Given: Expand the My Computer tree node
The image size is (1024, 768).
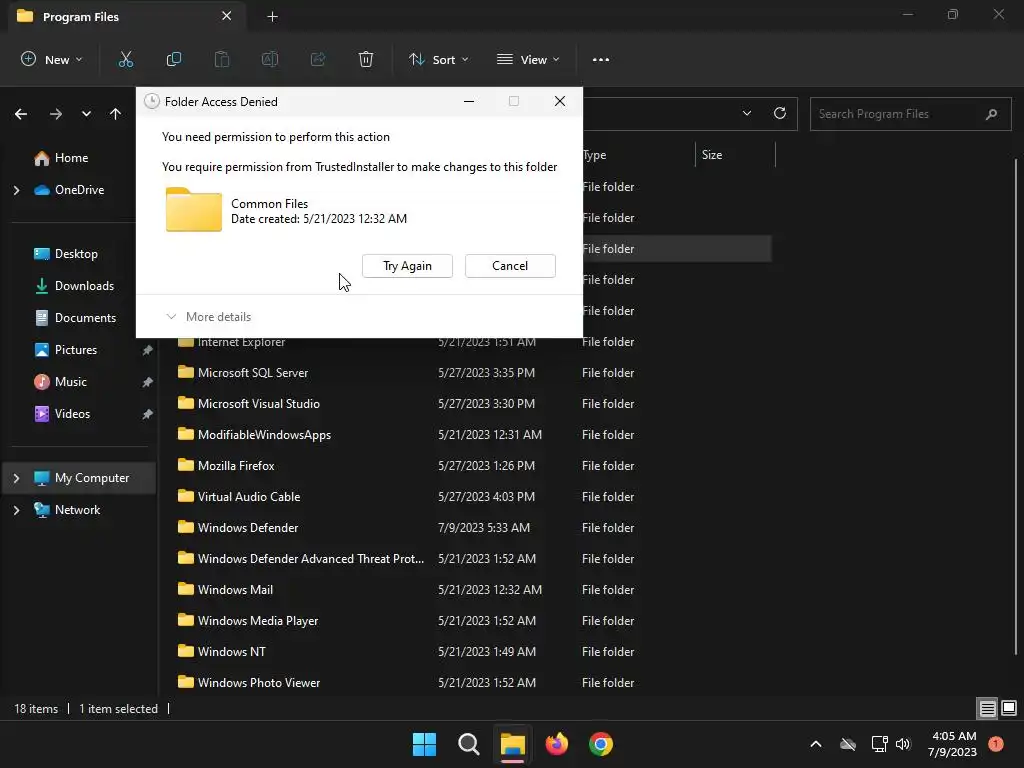Looking at the screenshot, I should [x=16, y=478].
